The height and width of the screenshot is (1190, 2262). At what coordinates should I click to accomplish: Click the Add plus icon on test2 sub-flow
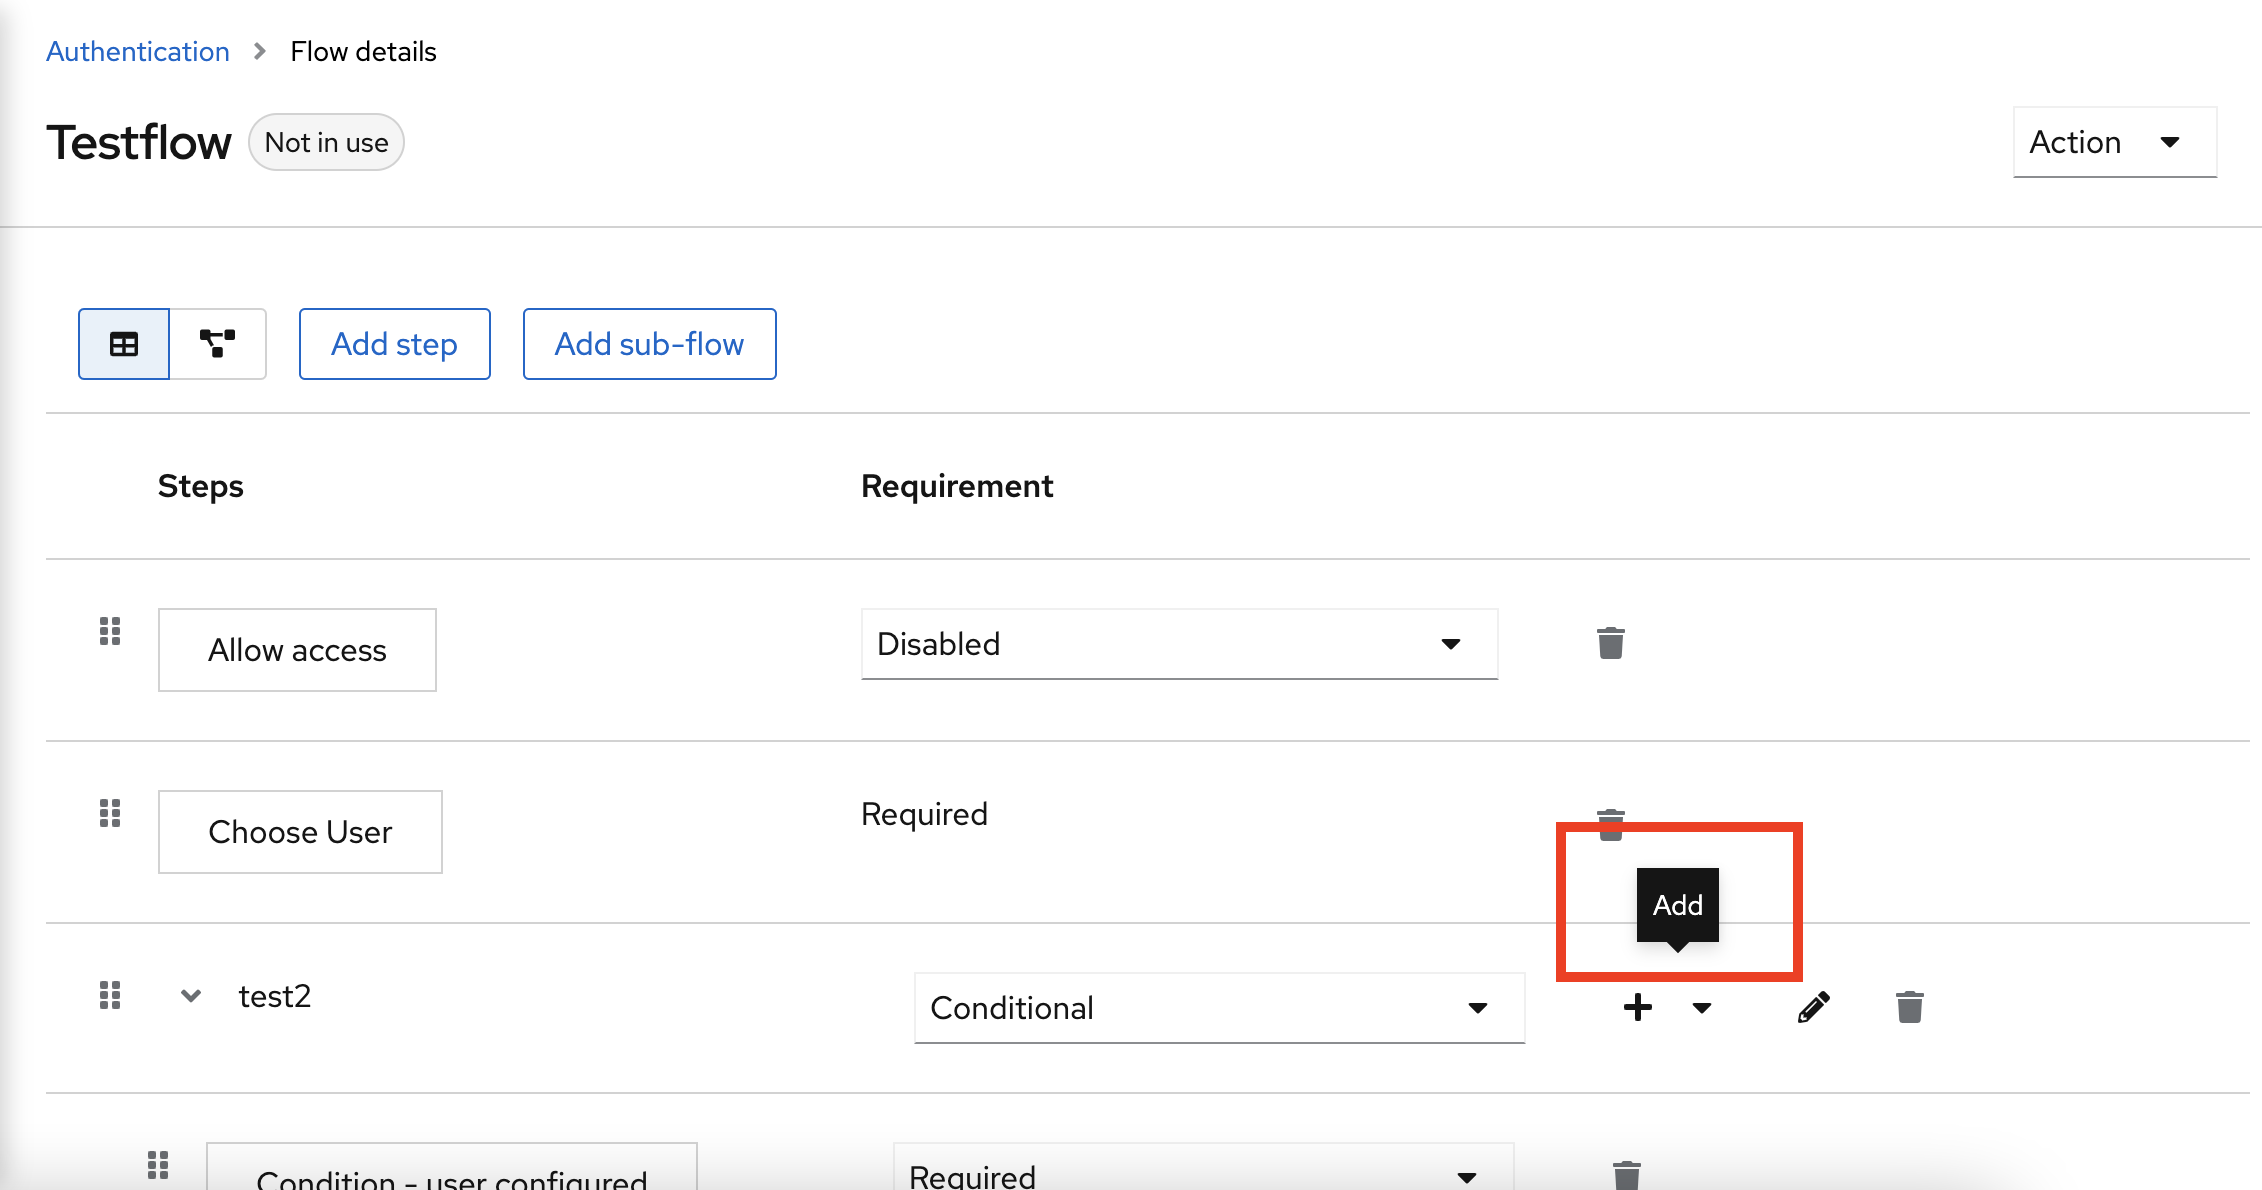1637,1007
